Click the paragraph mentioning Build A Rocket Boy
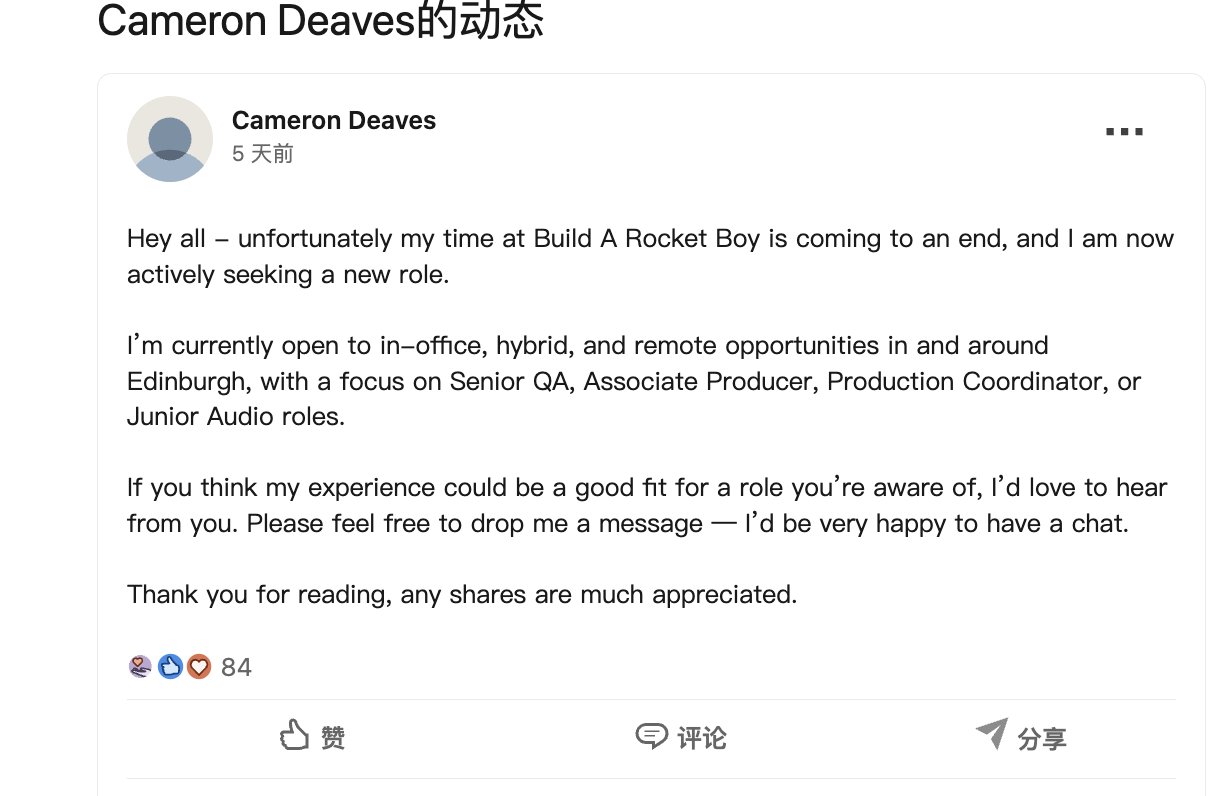The width and height of the screenshot is (1226, 796). click(x=650, y=257)
